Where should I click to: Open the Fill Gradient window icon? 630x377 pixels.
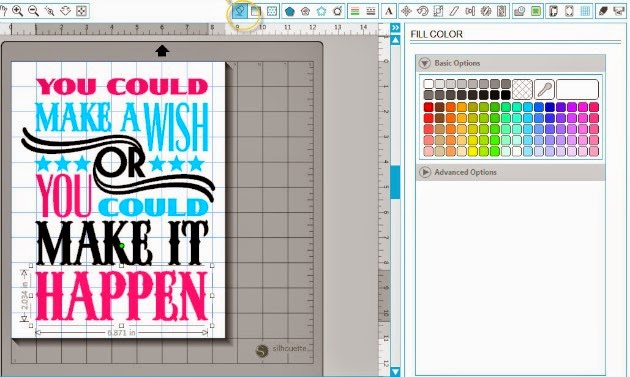[256, 11]
